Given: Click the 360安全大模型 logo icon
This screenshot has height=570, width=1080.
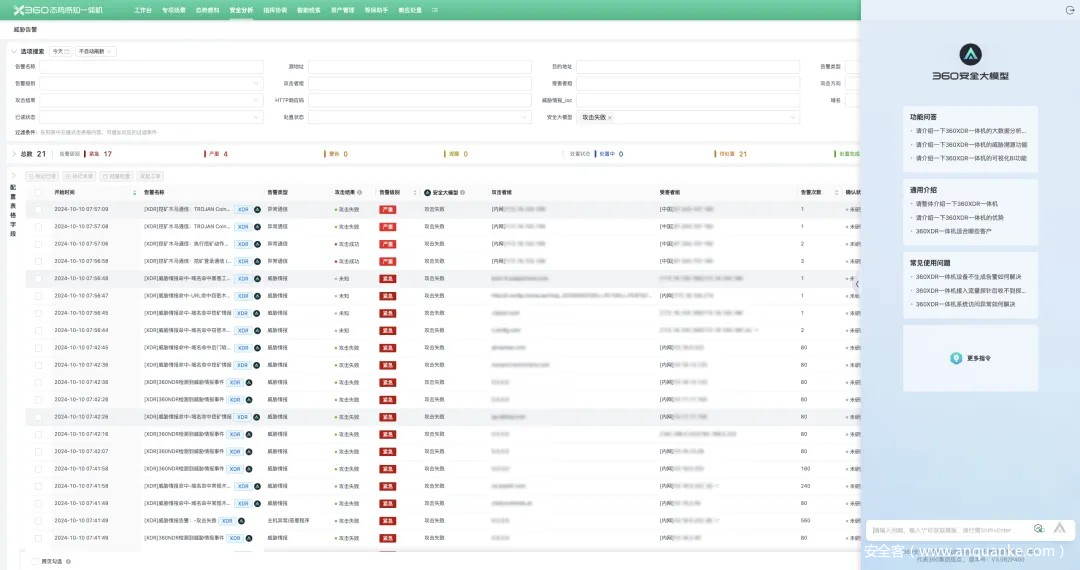Looking at the screenshot, I should click(x=970, y=54).
